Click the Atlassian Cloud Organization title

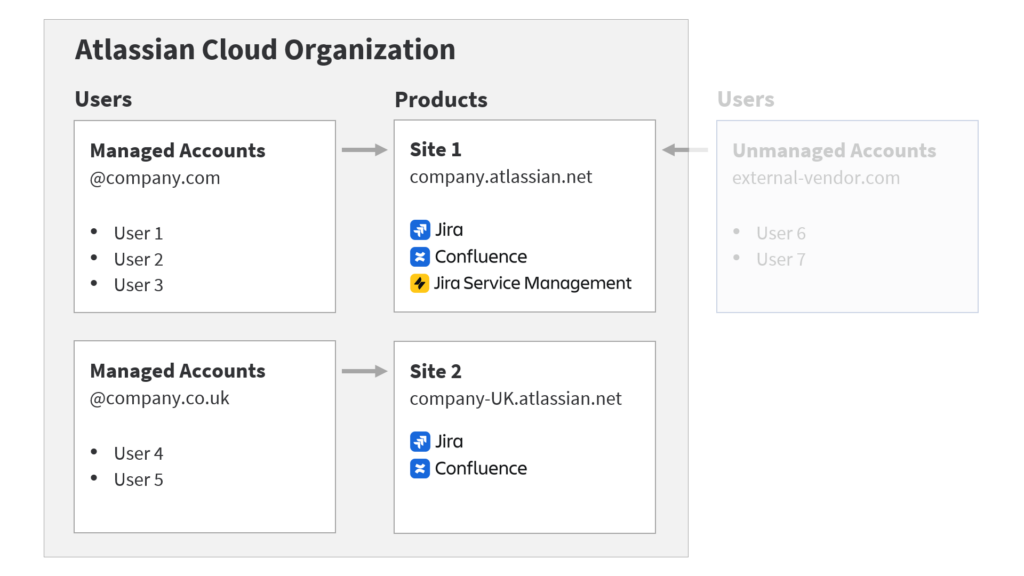pos(265,49)
